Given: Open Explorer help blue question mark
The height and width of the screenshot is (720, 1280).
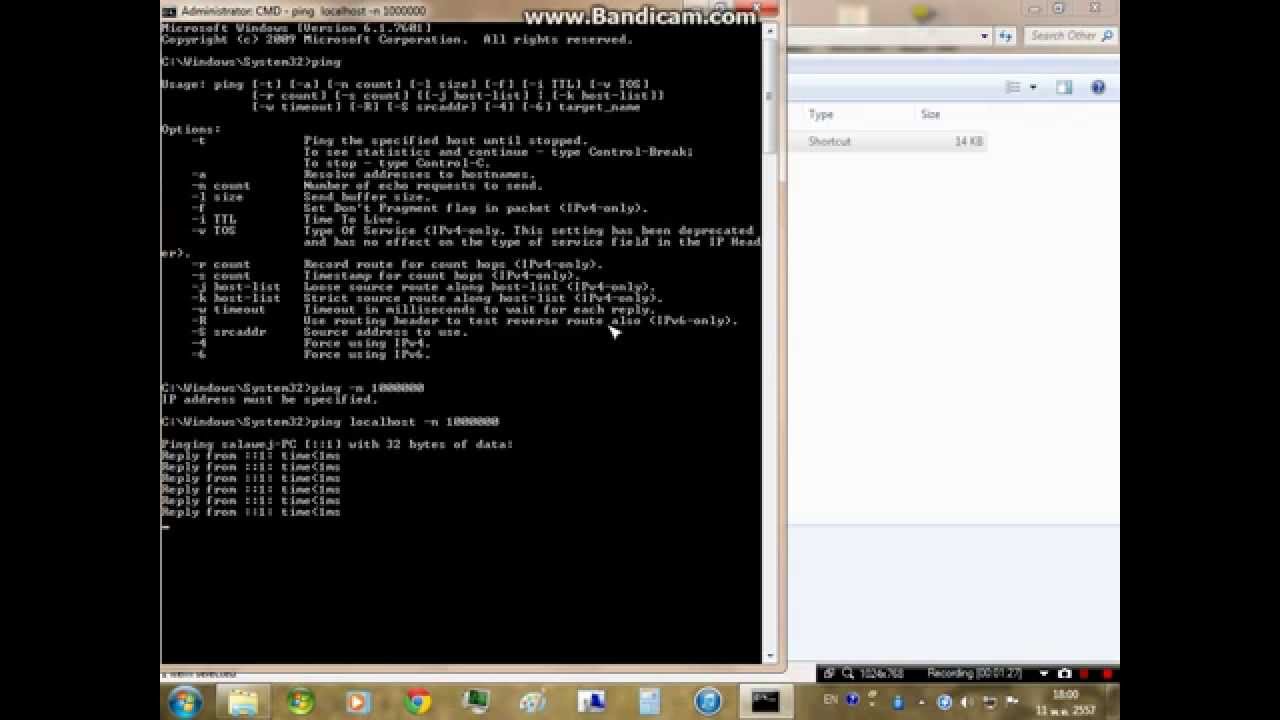Looking at the screenshot, I should click(1098, 88).
